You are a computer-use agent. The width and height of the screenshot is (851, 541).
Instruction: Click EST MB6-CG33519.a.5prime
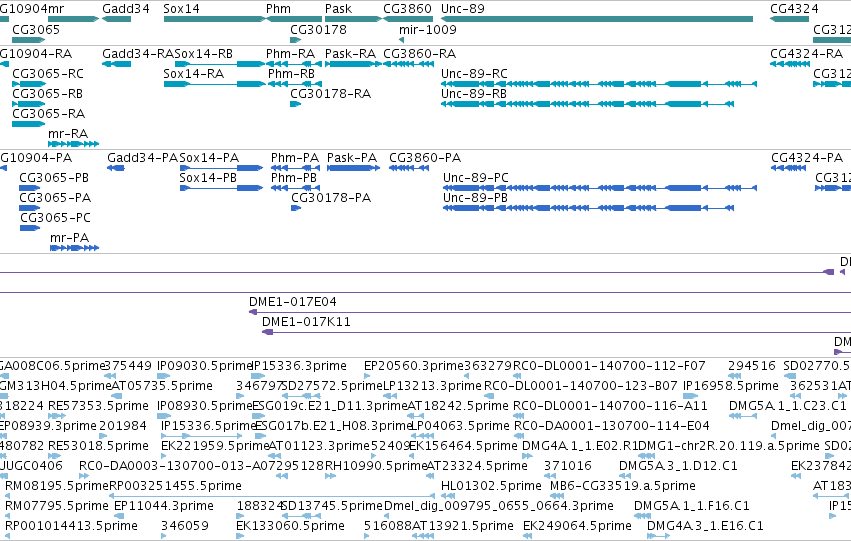(623, 486)
